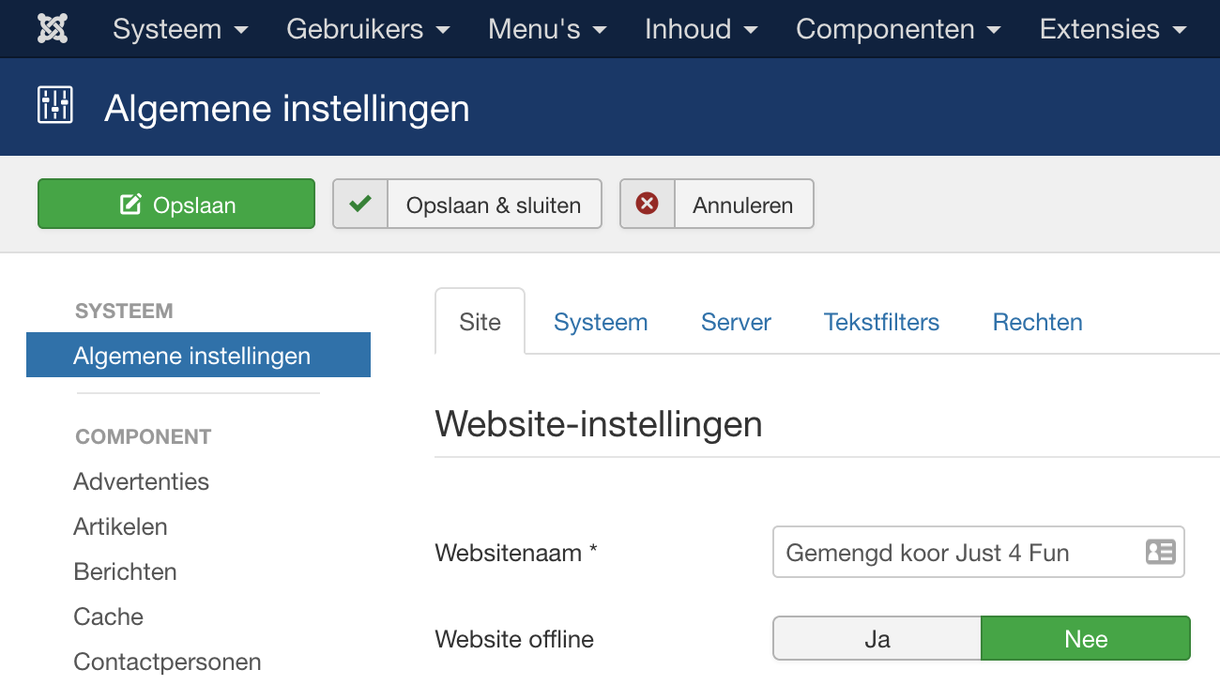Image resolution: width=1220 pixels, height=685 pixels.
Task: Open Contactpersonen in the sidebar
Action: (x=167, y=661)
